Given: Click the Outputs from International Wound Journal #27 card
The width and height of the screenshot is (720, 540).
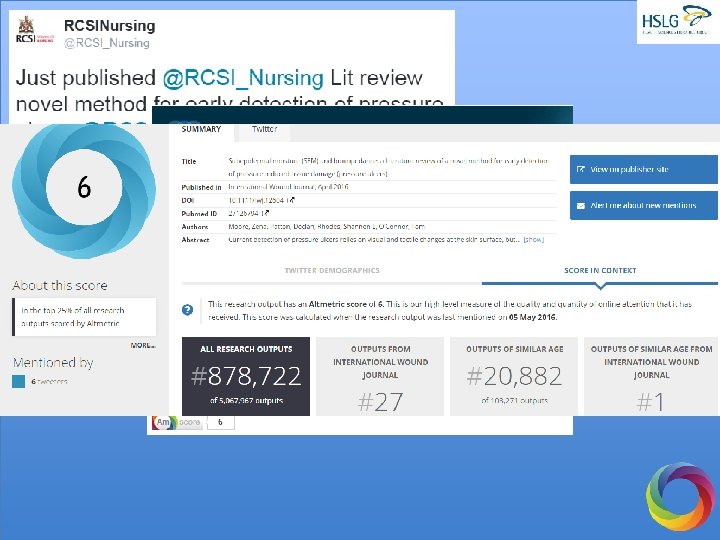Looking at the screenshot, I should (x=380, y=377).
